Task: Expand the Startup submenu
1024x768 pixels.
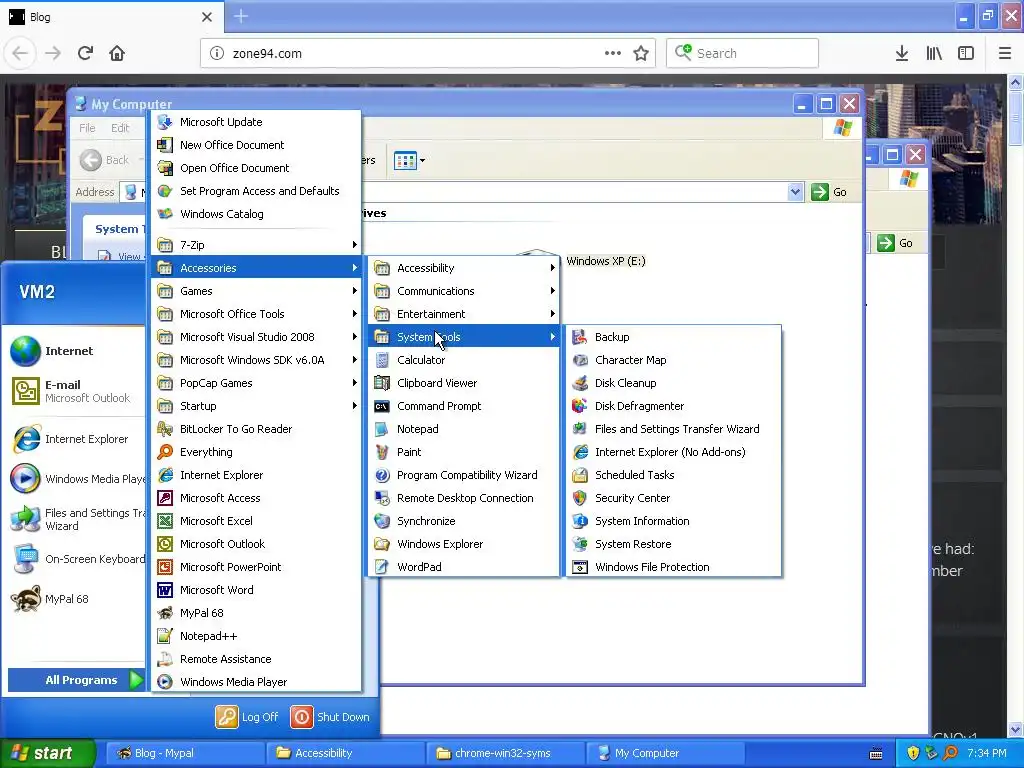Action: point(256,406)
